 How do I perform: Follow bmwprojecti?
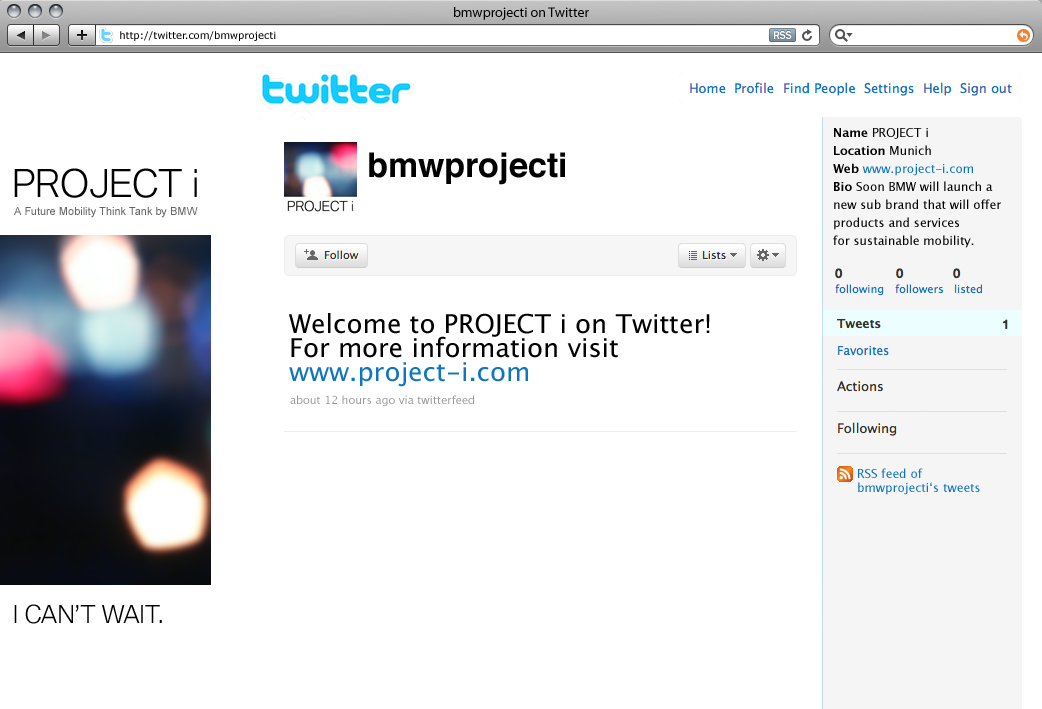coord(331,255)
